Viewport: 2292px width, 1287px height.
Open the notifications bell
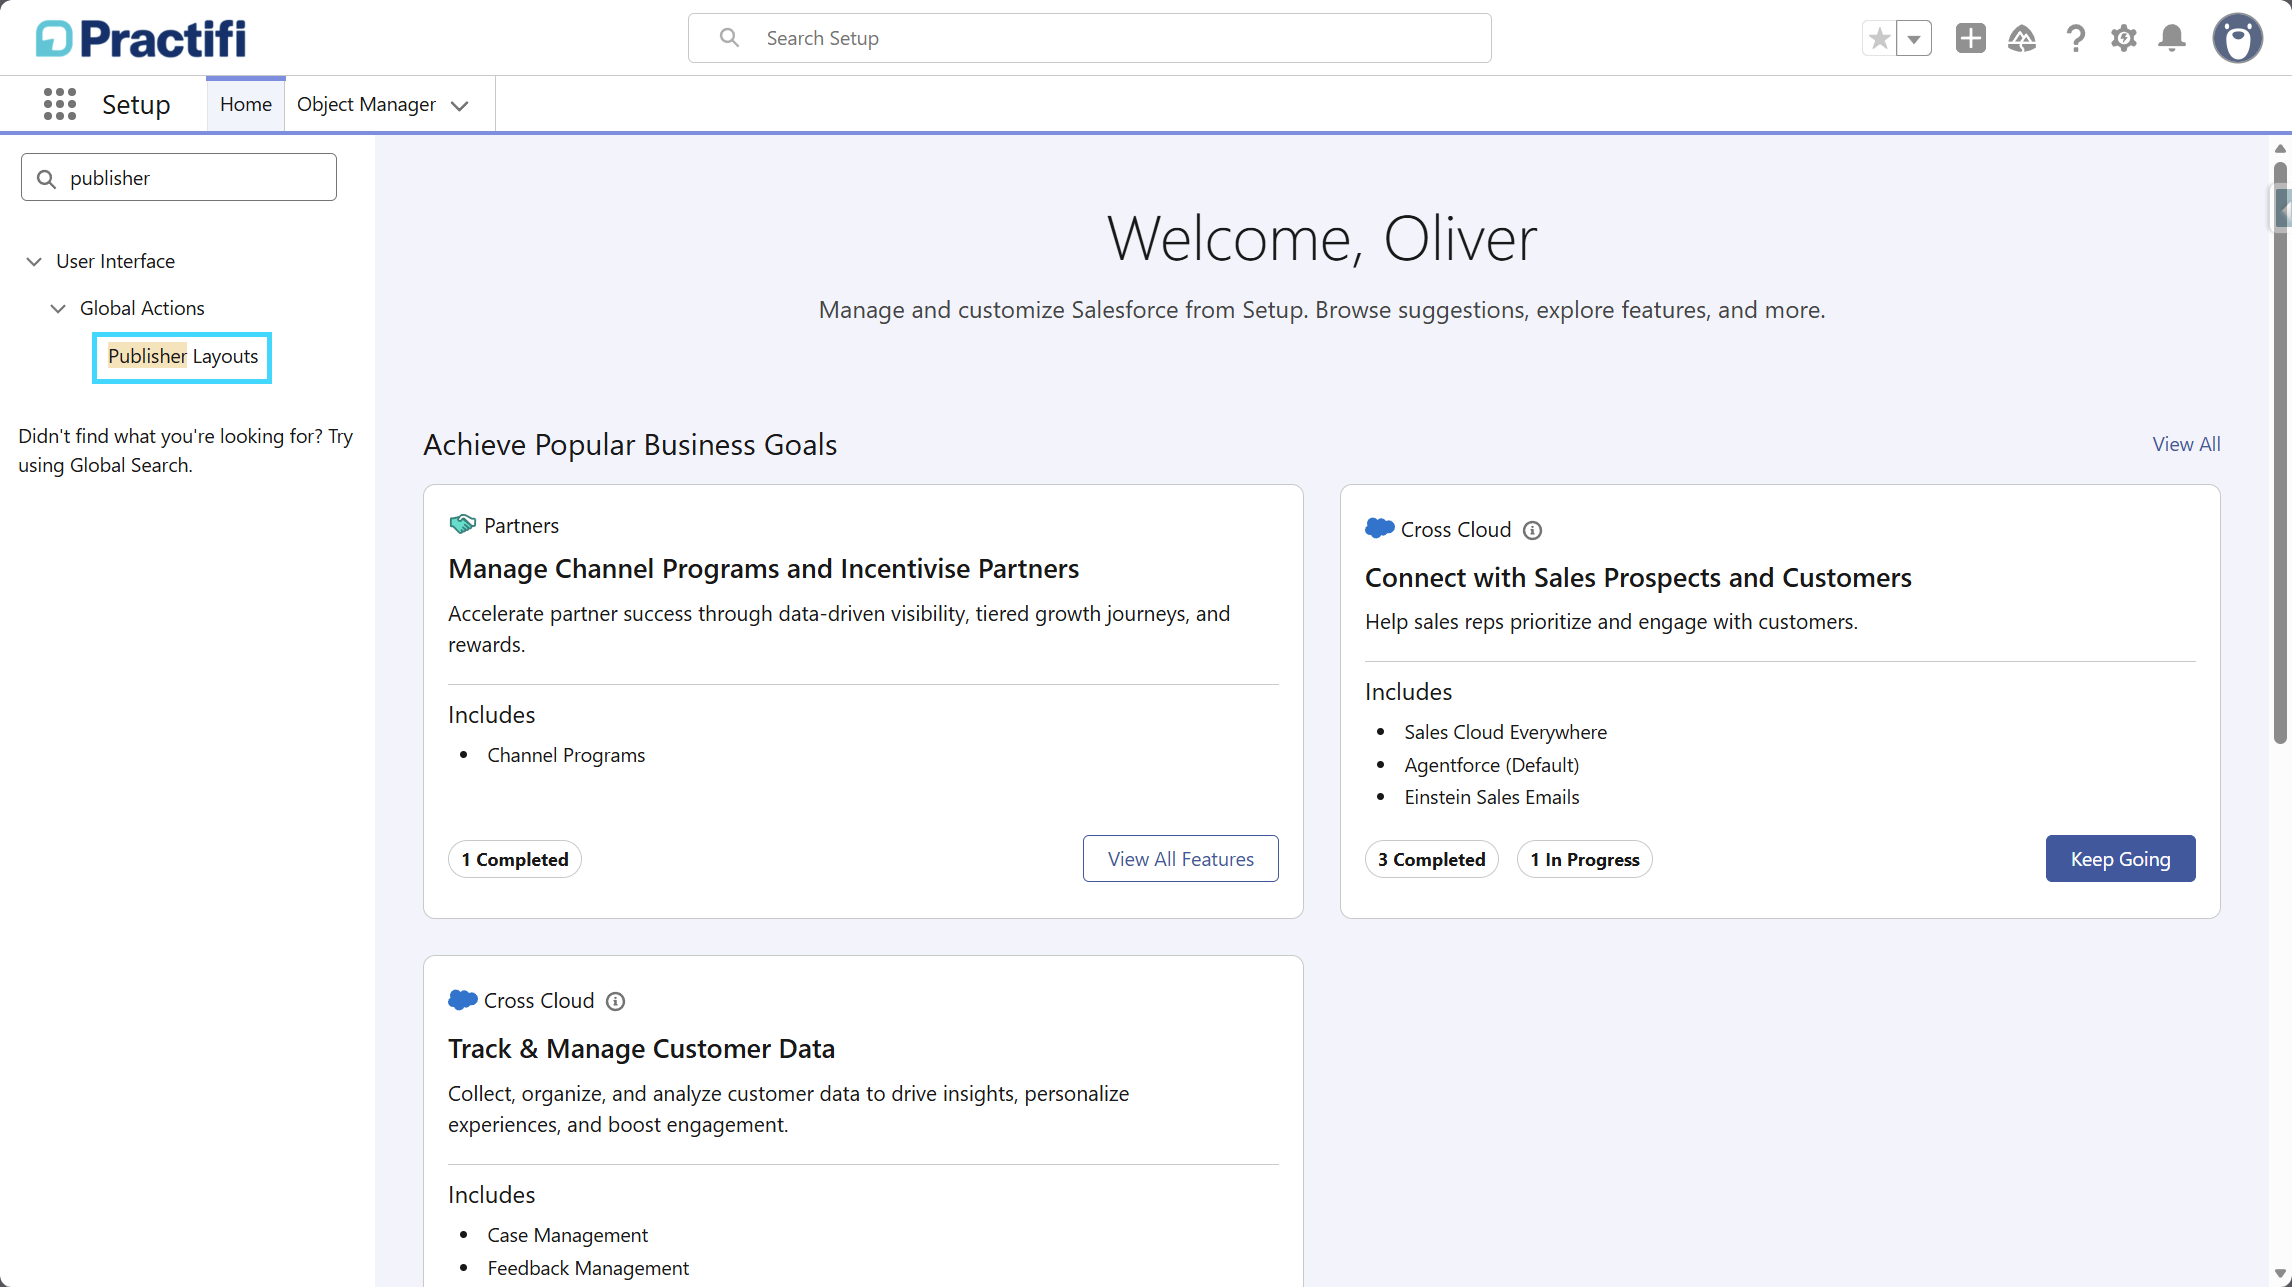click(2172, 39)
